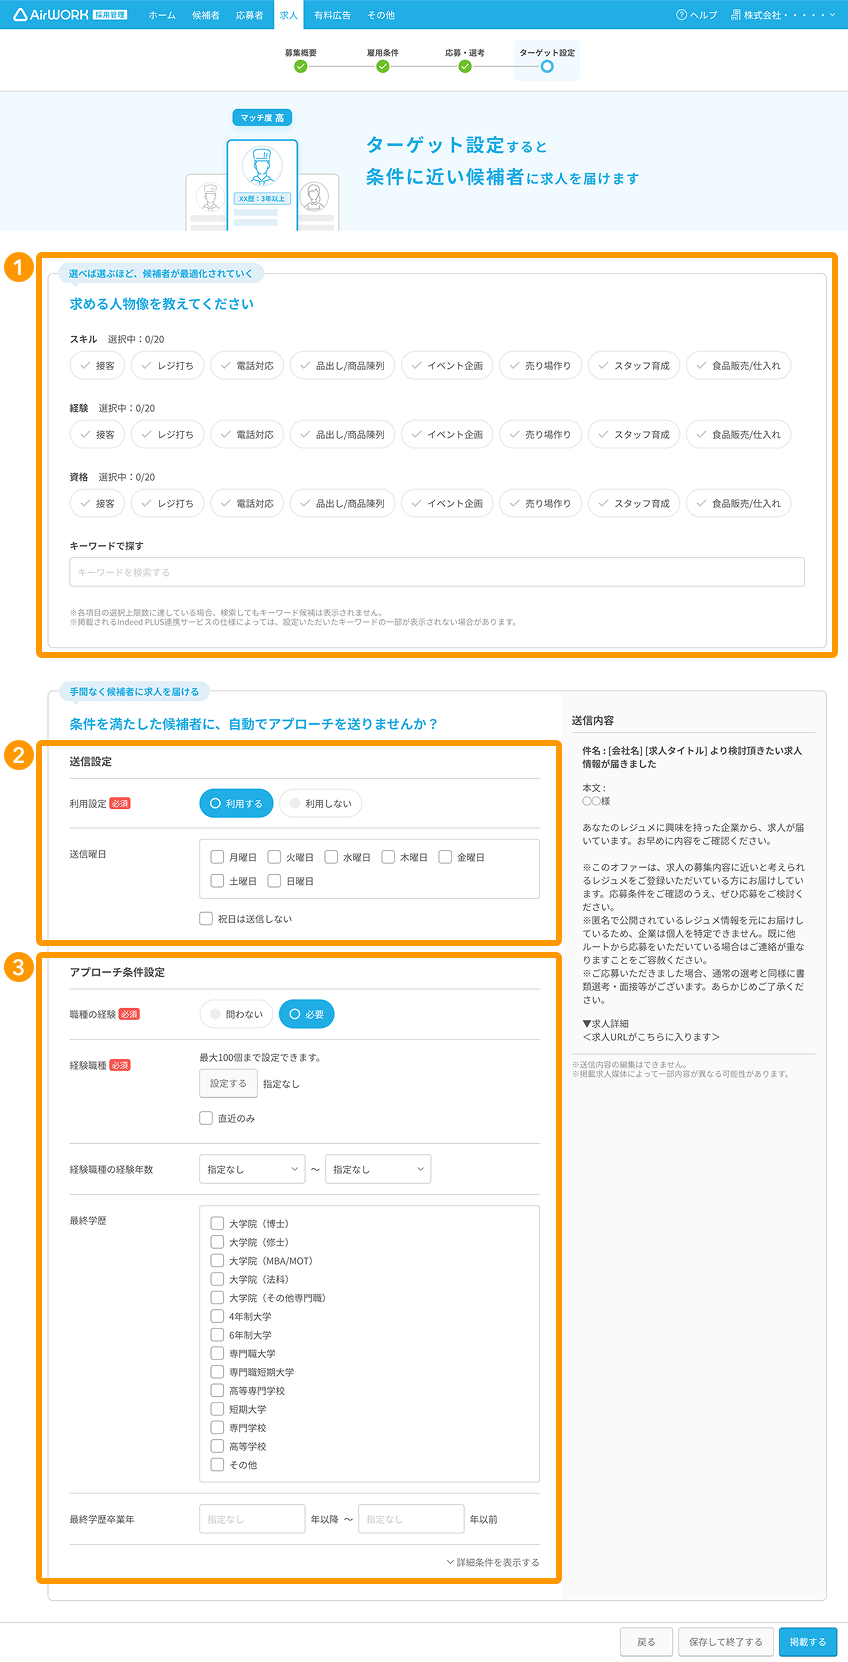Open the 有料広告 menu
Image resolution: width=848 pixels, height=1662 pixels.
point(332,15)
